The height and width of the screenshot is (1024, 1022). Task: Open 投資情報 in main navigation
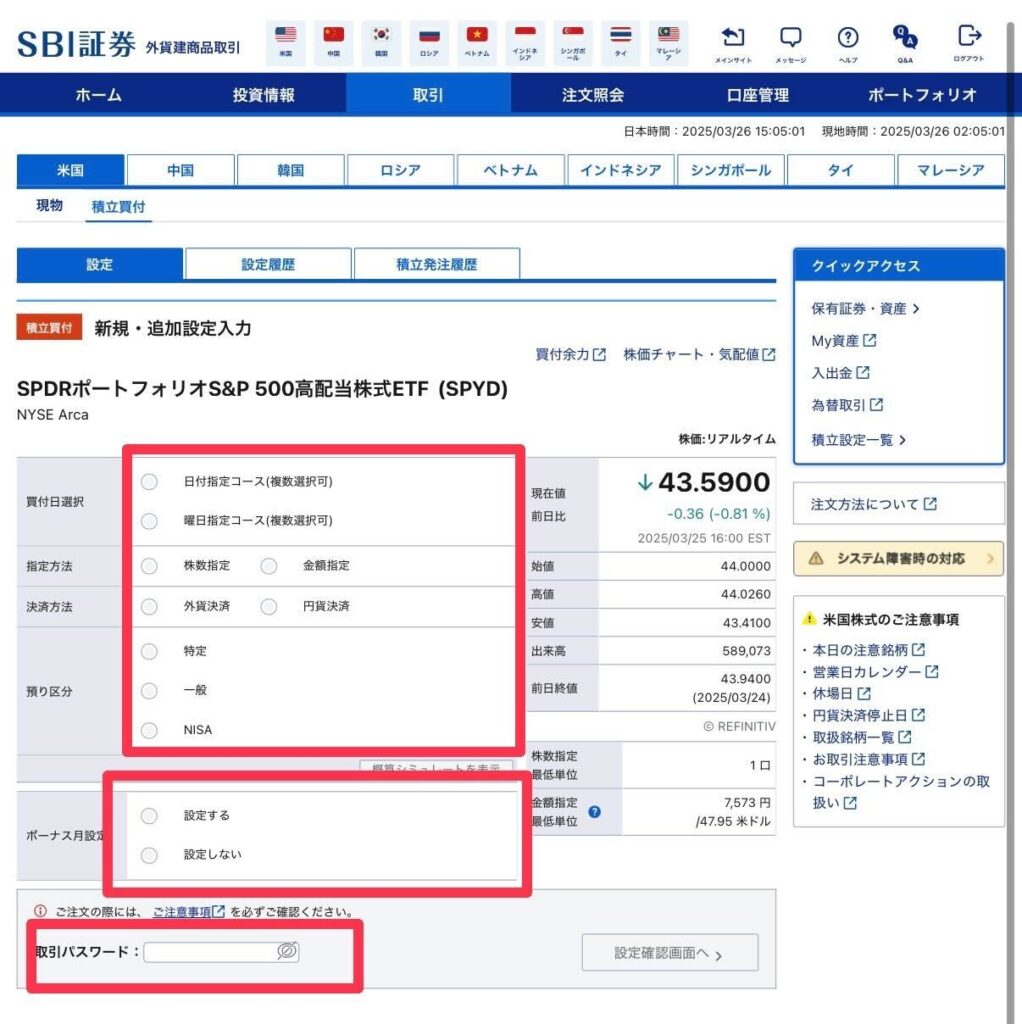pos(263,95)
